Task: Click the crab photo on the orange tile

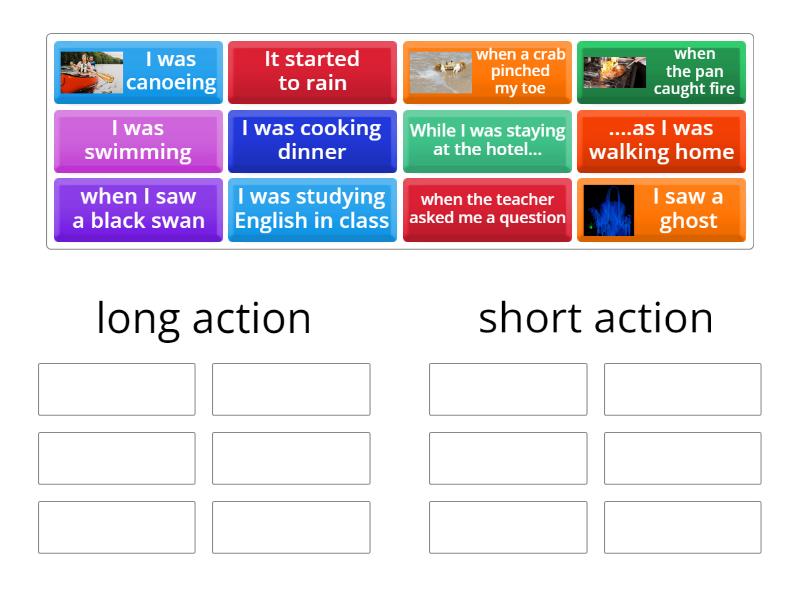Action: [x=440, y=72]
